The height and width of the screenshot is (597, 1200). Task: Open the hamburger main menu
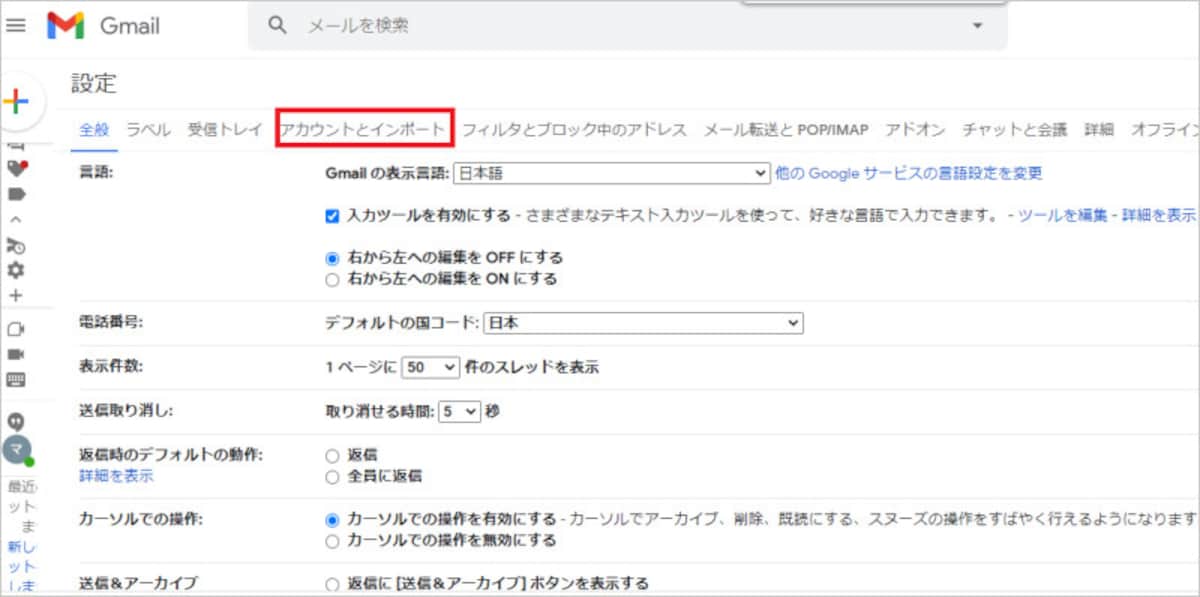(x=16, y=25)
